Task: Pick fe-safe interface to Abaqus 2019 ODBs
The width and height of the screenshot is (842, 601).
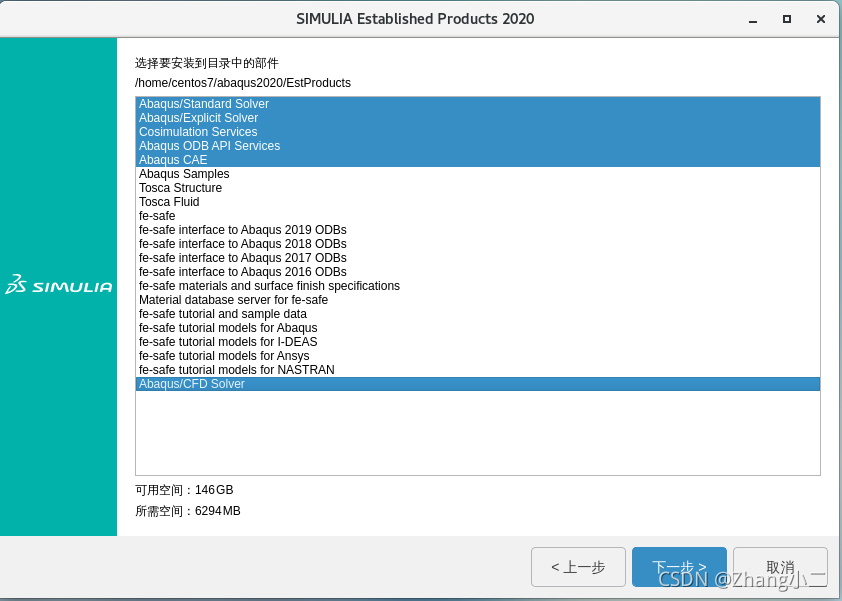Action: point(243,230)
